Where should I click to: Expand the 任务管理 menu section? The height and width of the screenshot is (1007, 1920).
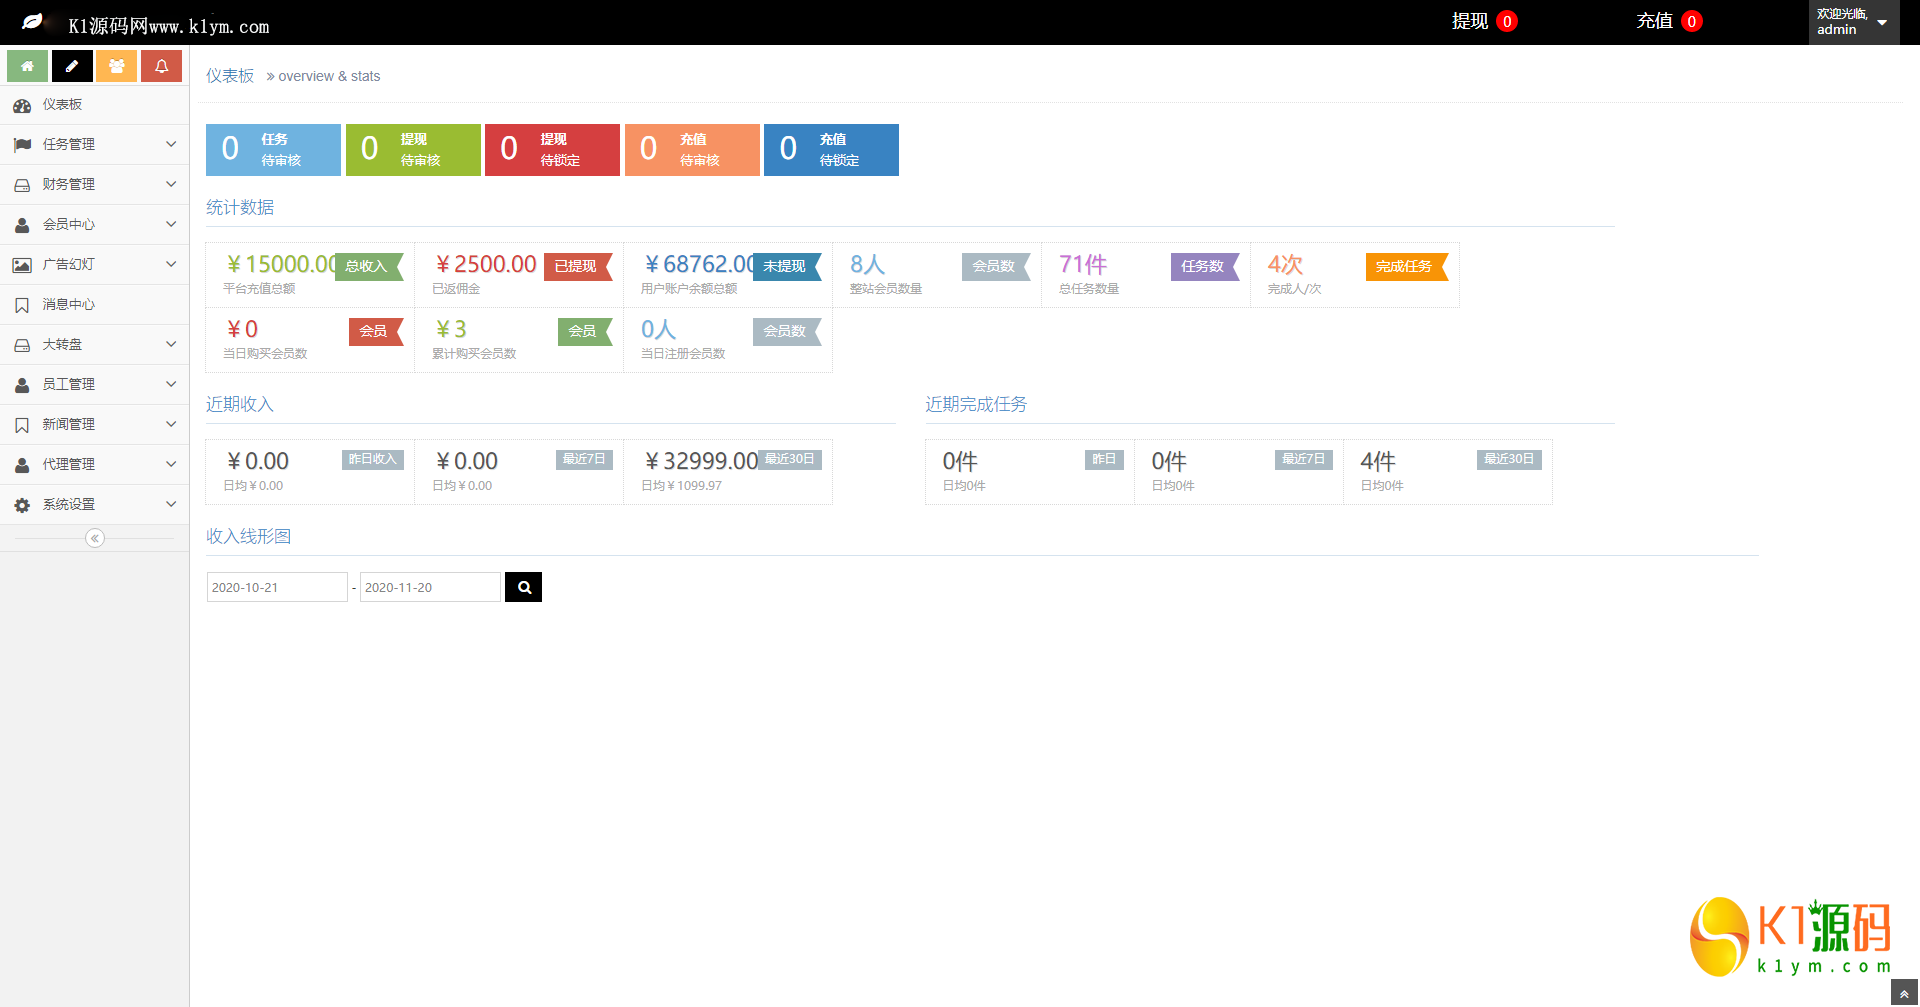click(x=94, y=144)
